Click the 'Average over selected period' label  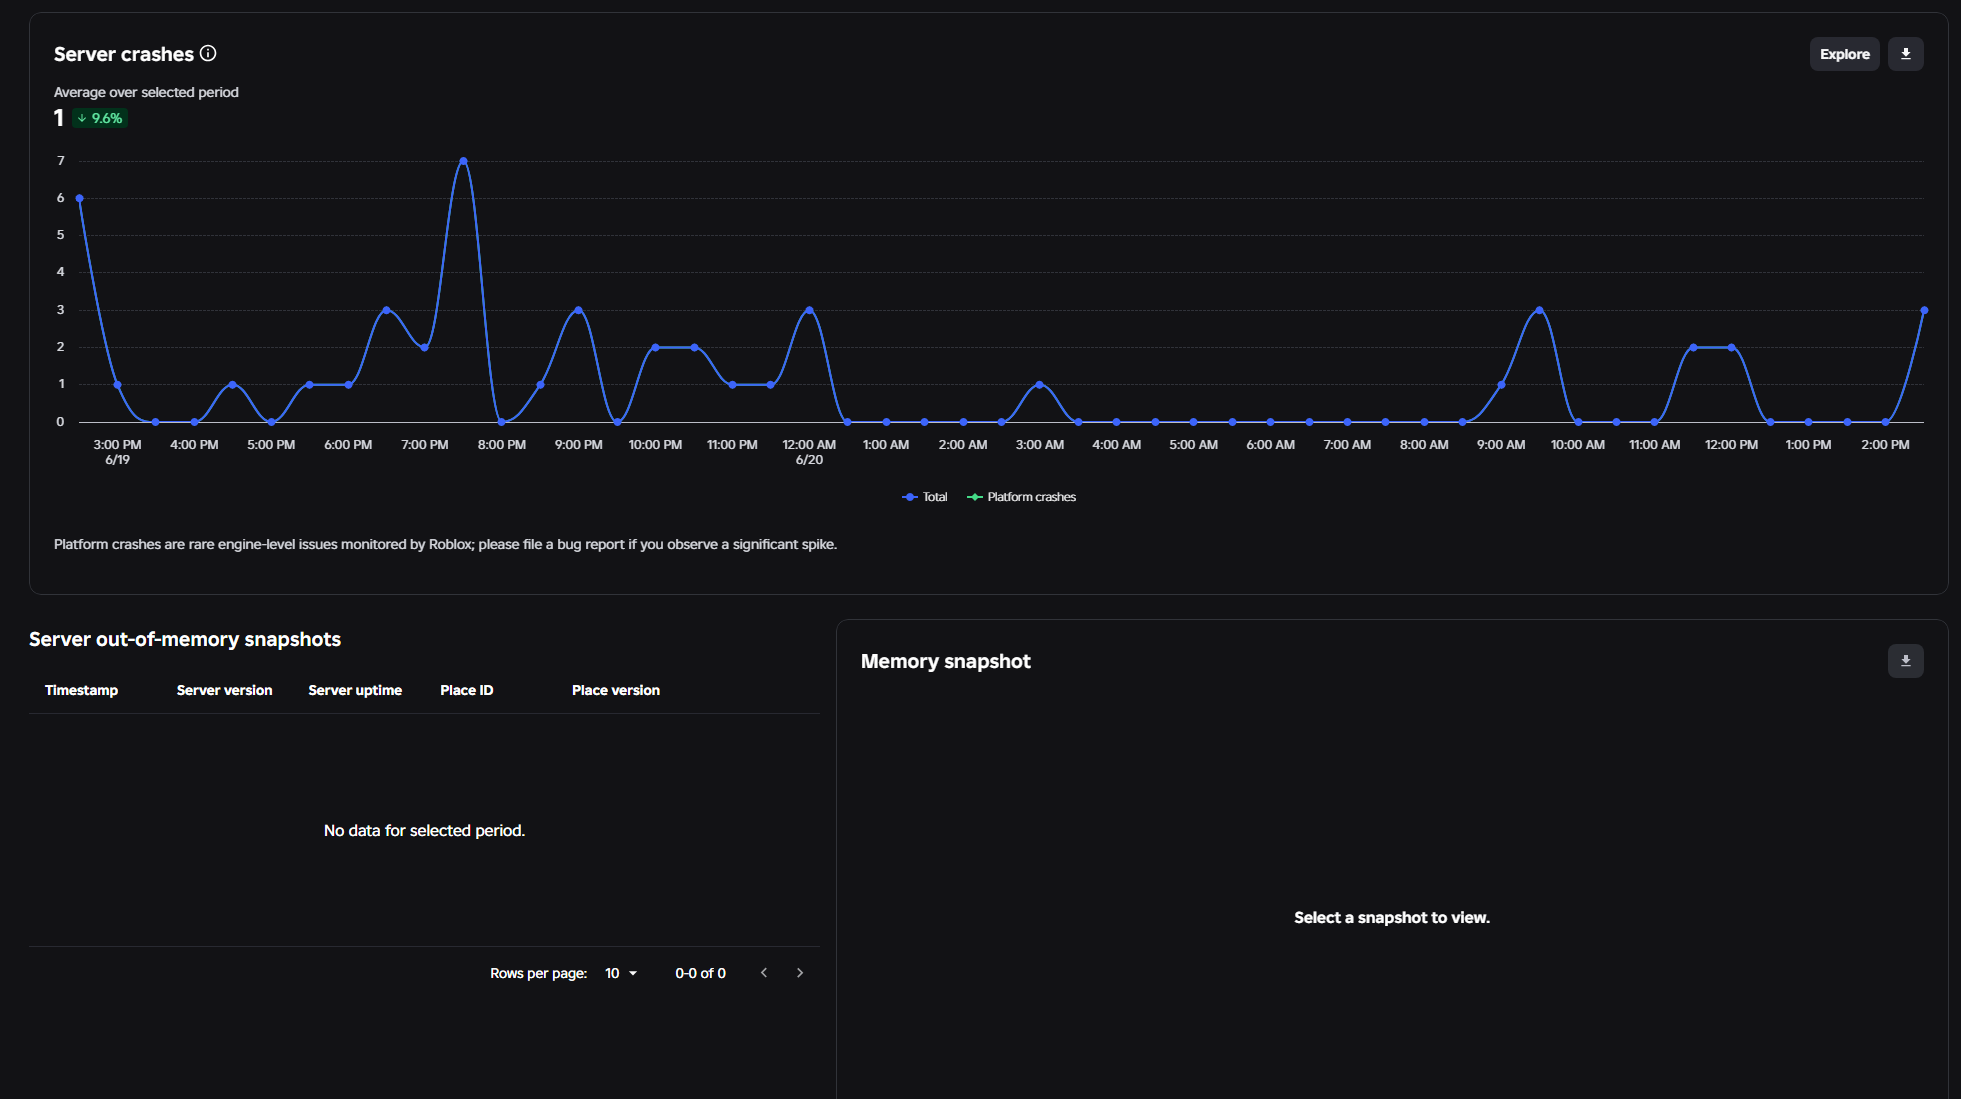tap(146, 92)
